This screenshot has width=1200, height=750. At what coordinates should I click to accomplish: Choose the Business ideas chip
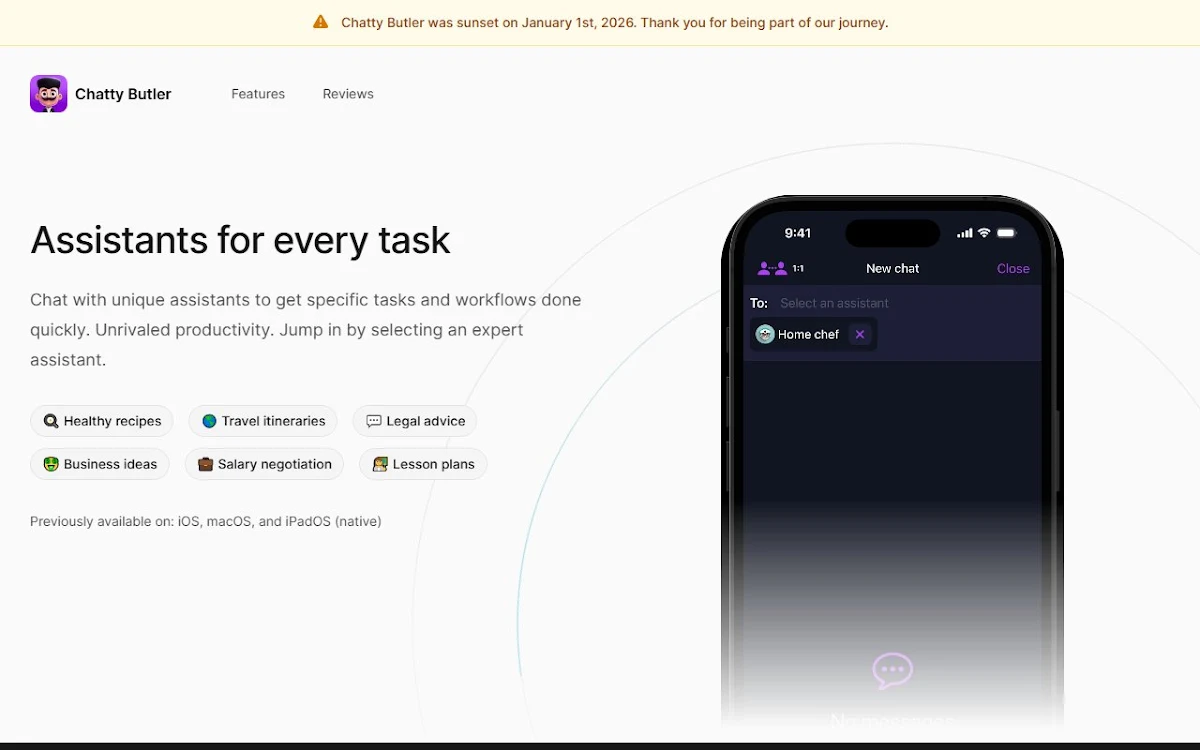click(x=100, y=464)
